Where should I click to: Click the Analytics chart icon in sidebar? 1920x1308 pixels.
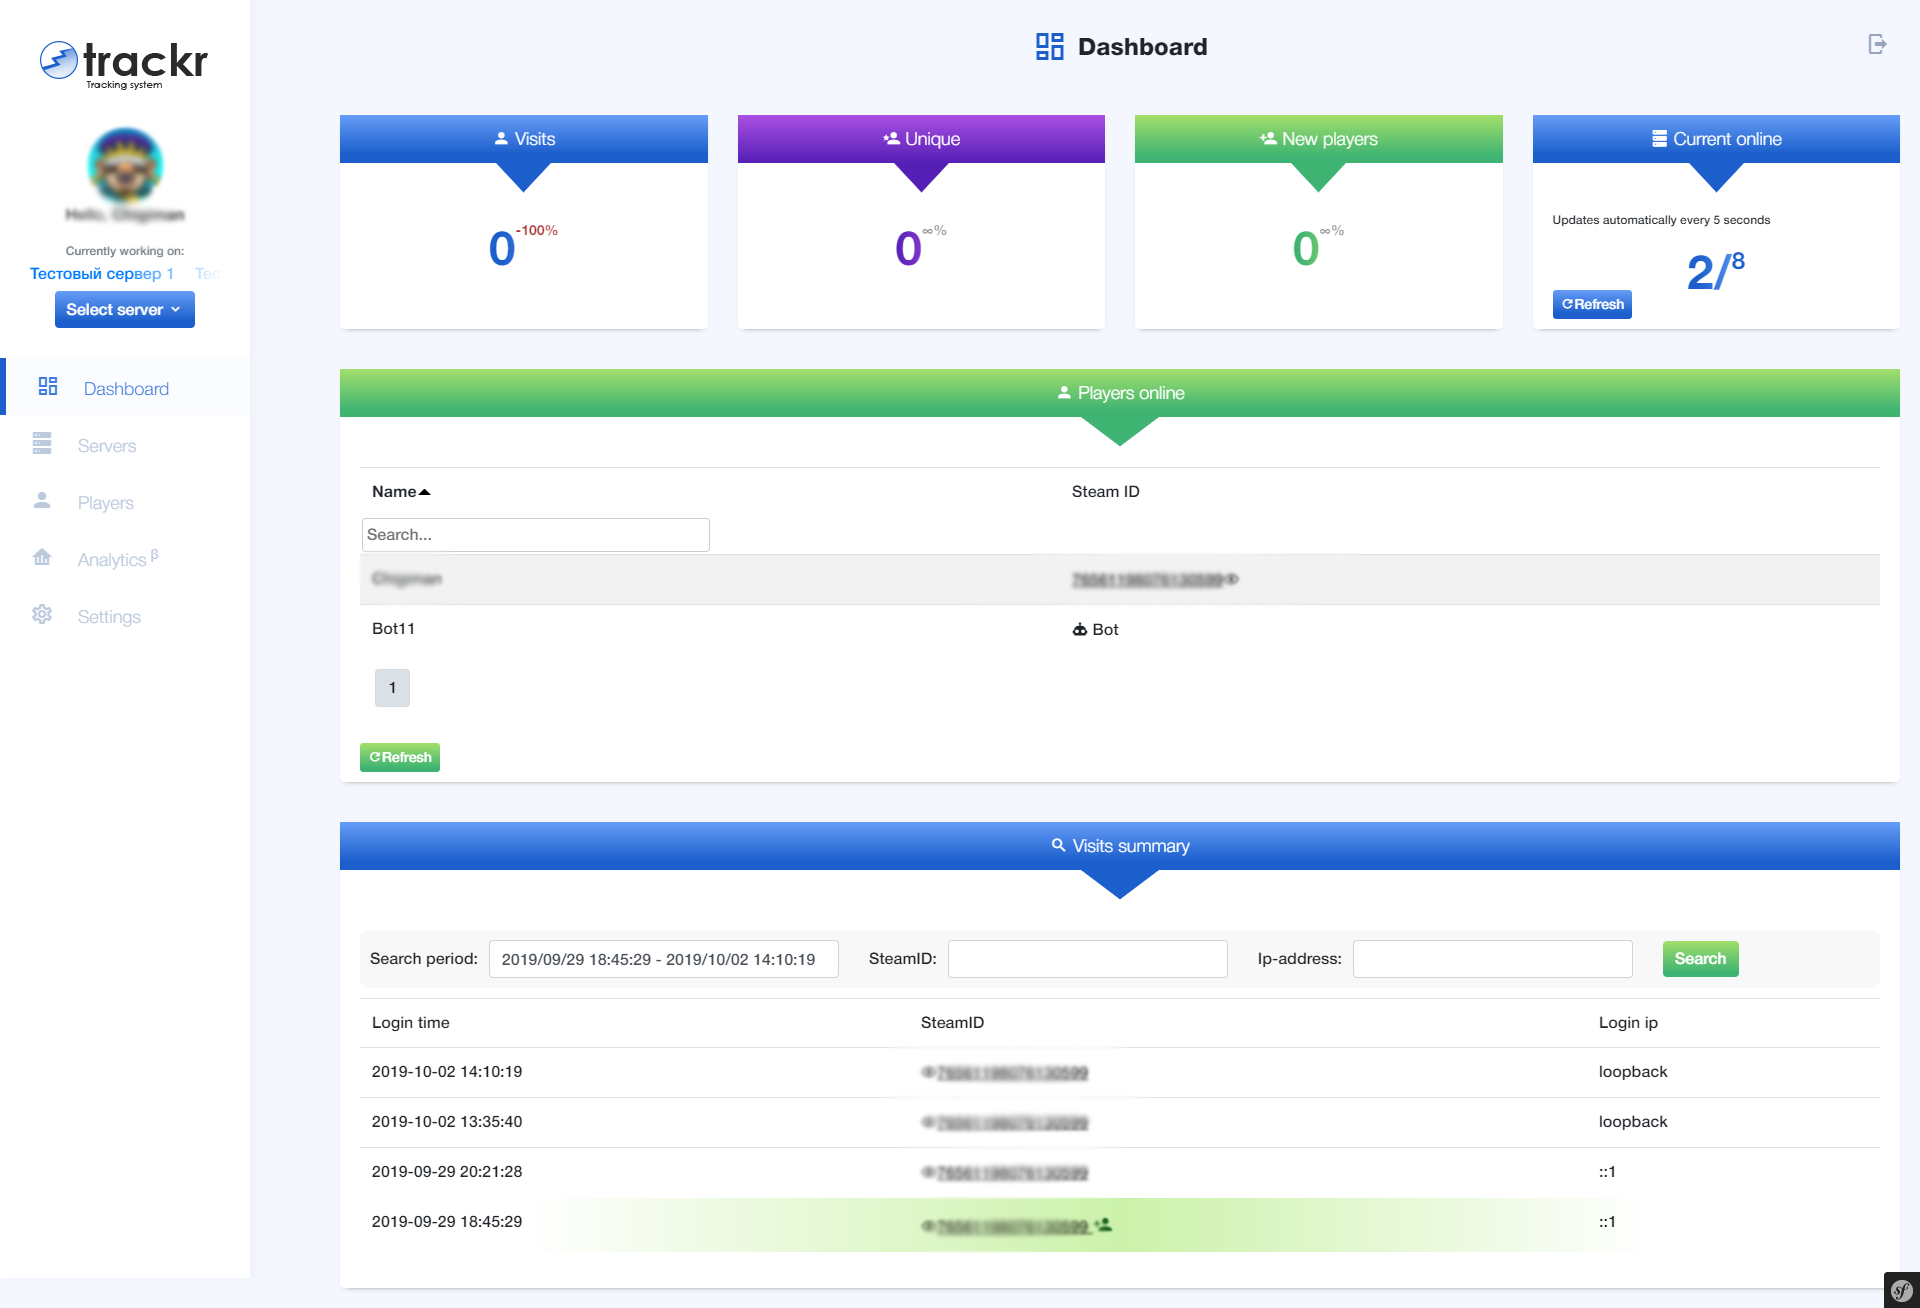point(42,558)
